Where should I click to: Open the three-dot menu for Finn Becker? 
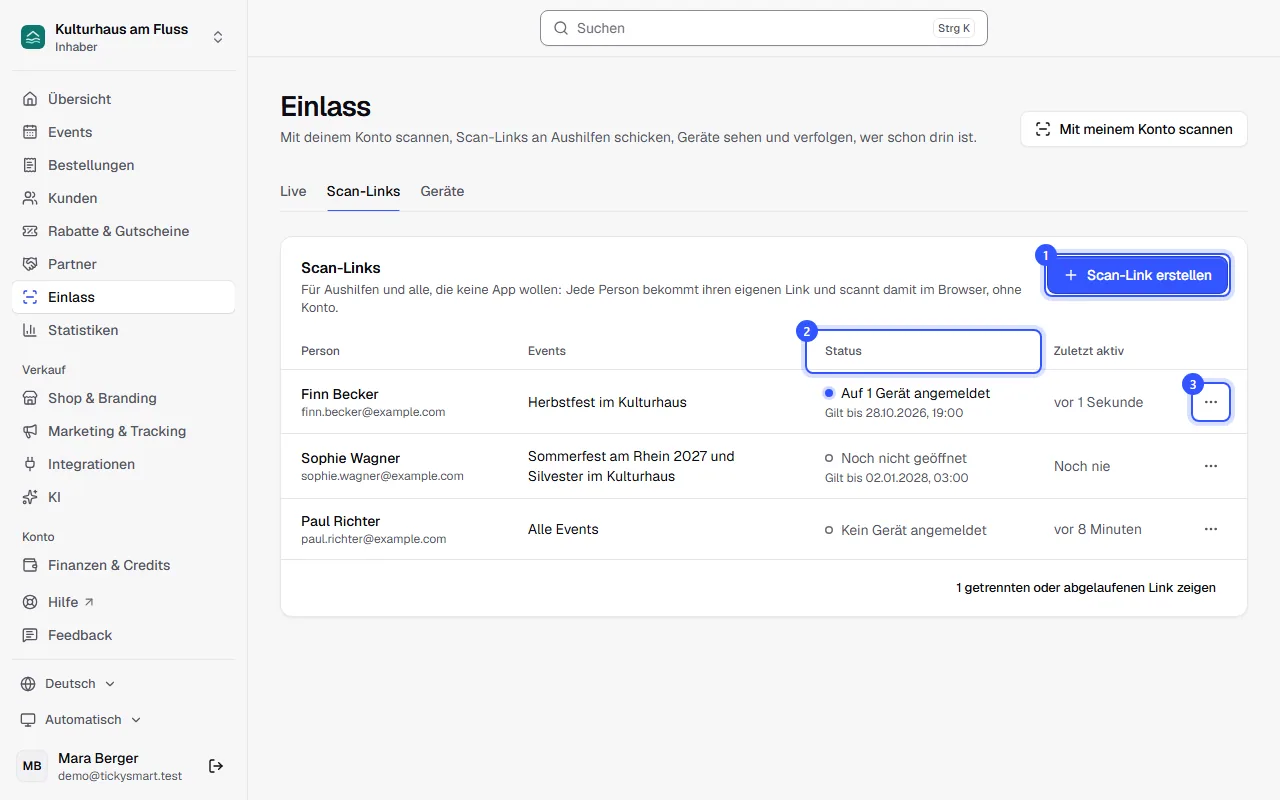point(1211,402)
